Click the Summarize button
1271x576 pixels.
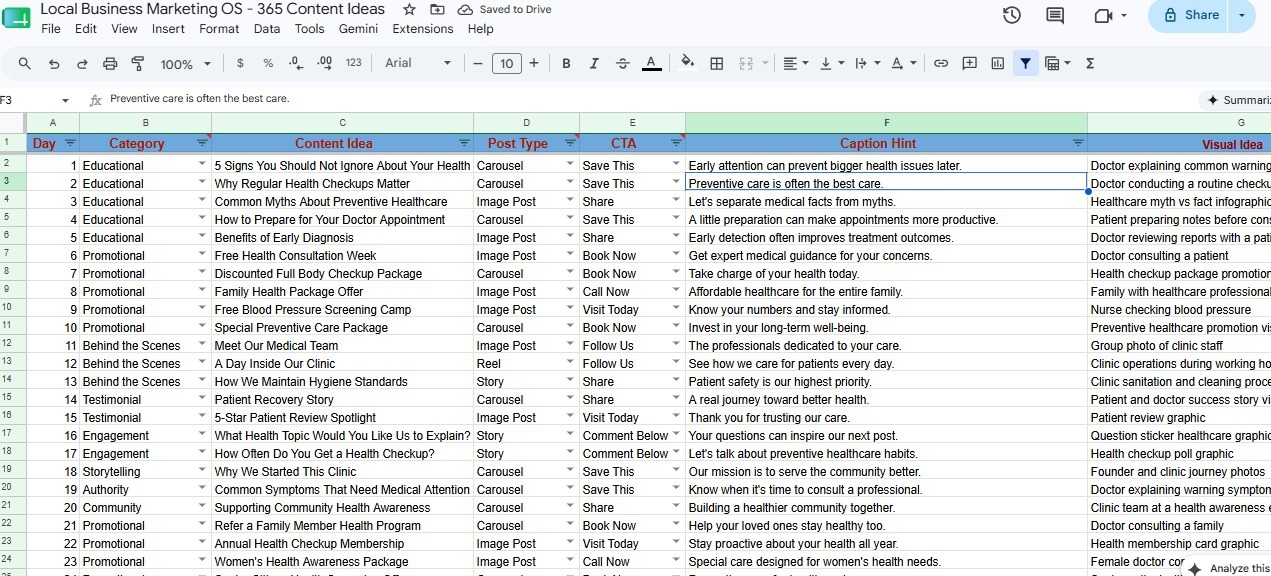coord(1235,100)
